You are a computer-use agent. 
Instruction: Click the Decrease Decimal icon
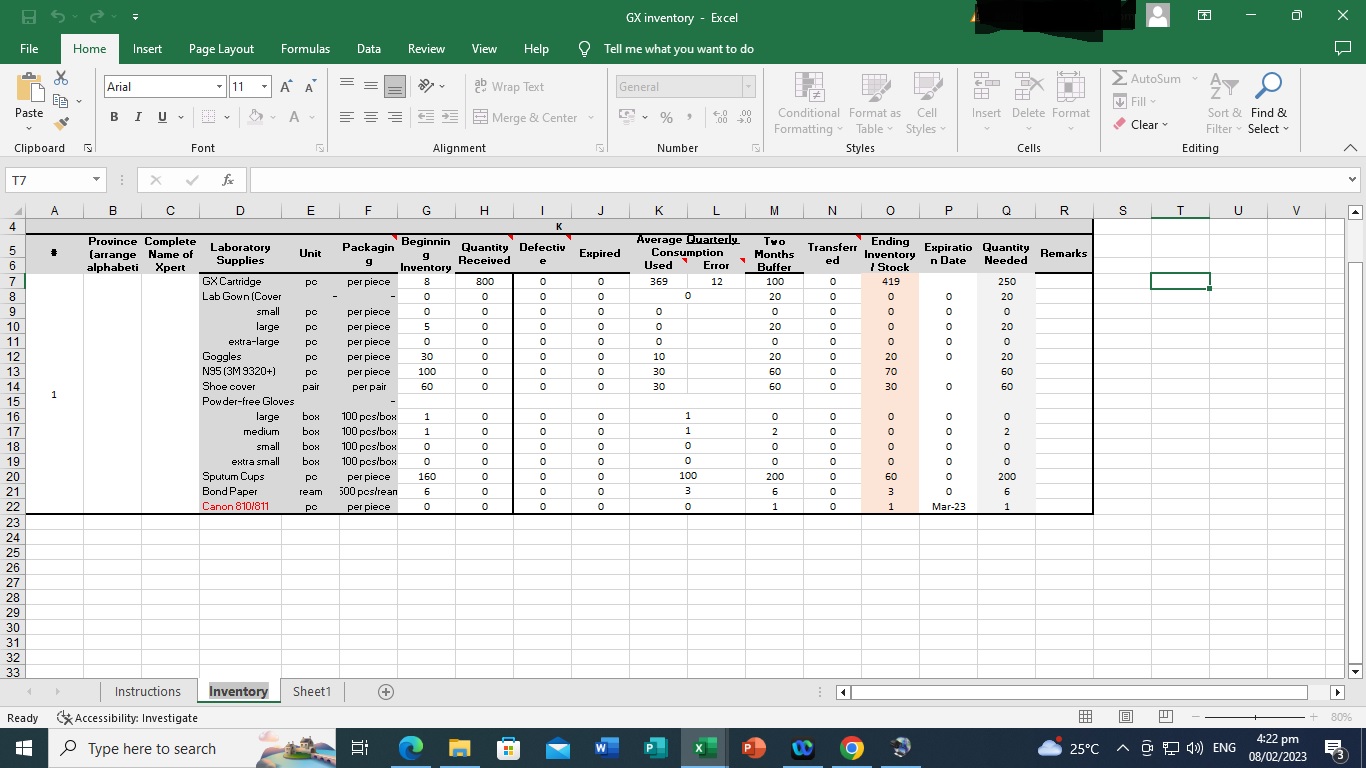[744, 117]
